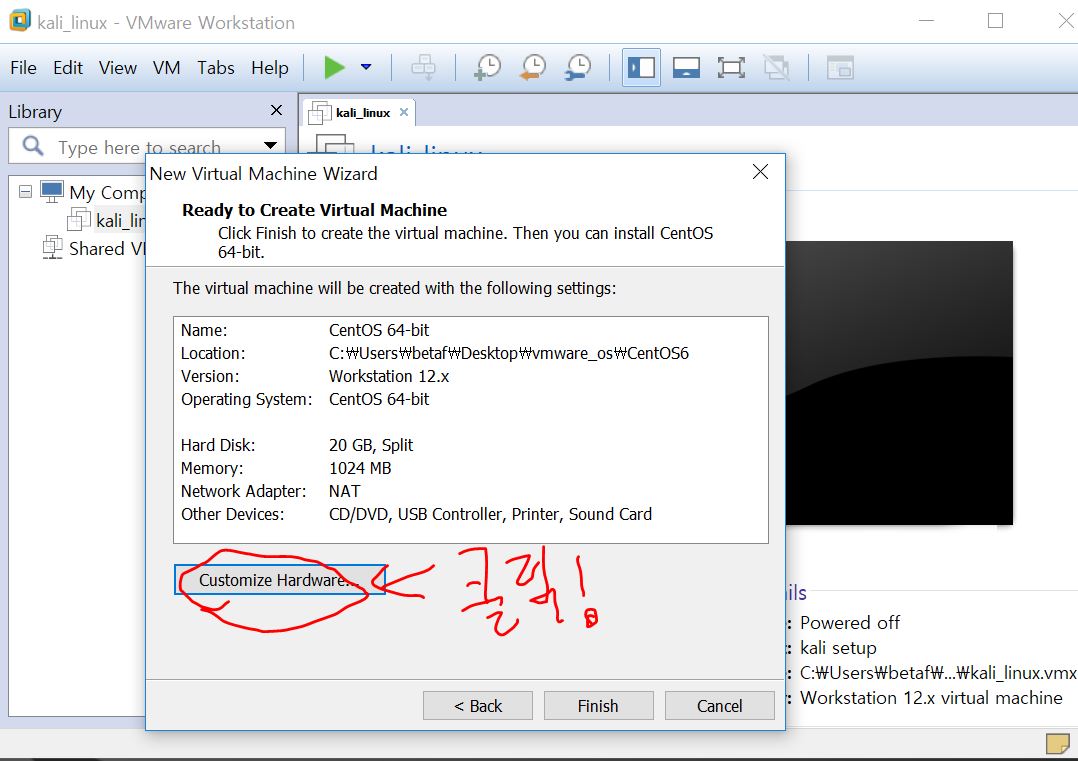Go back with the Back button
Image resolution: width=1078 pixels, height=761 pixels.
click(x=478, y=705)
